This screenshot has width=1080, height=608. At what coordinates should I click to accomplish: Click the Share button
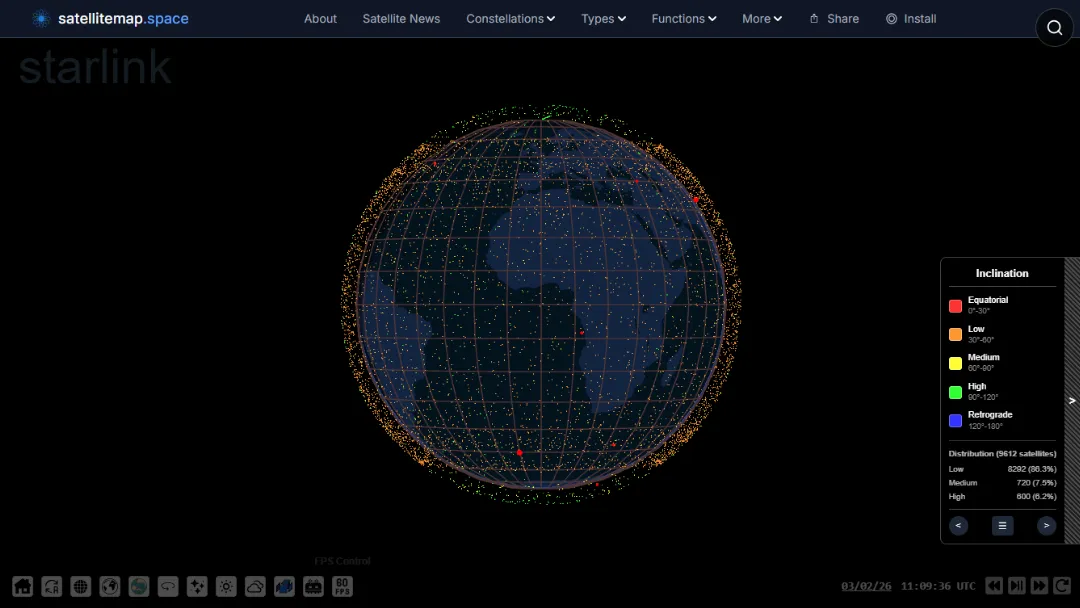tap(834, 18)
